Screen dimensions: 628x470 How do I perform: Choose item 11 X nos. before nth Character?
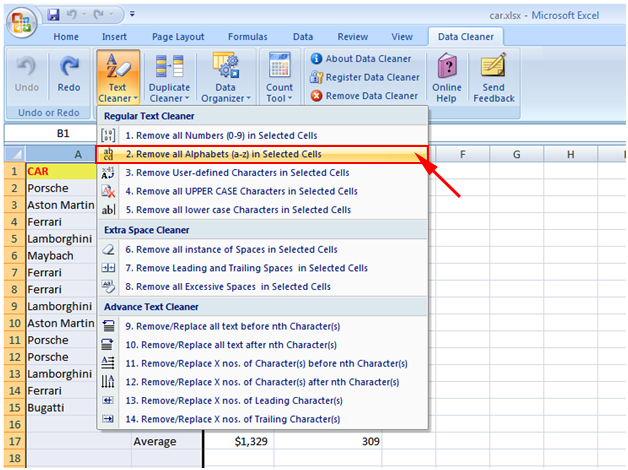point(263,364)
